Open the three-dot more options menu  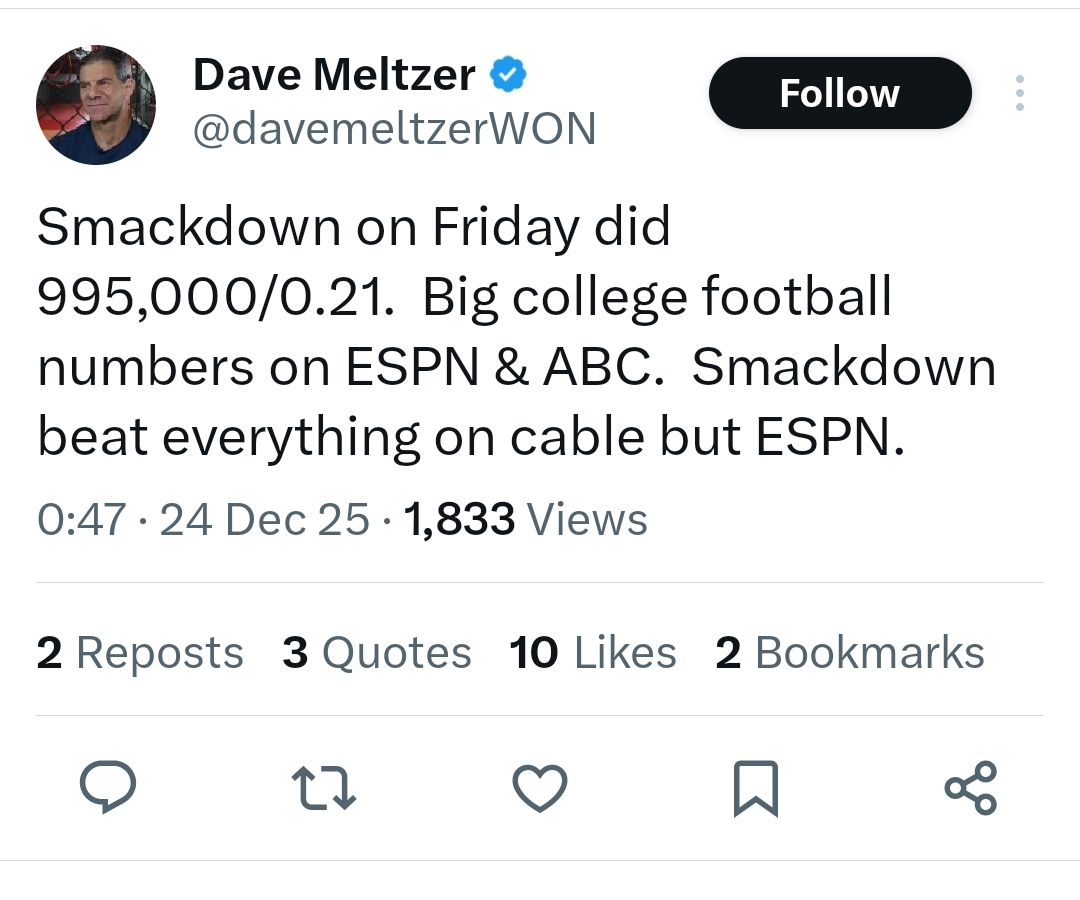point(1019,93)
